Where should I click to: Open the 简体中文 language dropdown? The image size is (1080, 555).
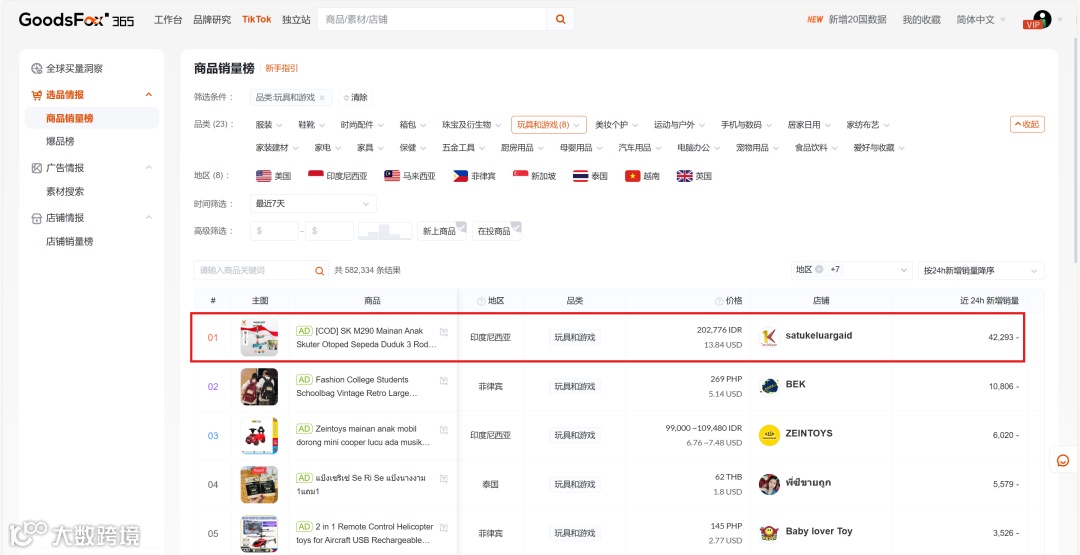(x=981, y=19)
